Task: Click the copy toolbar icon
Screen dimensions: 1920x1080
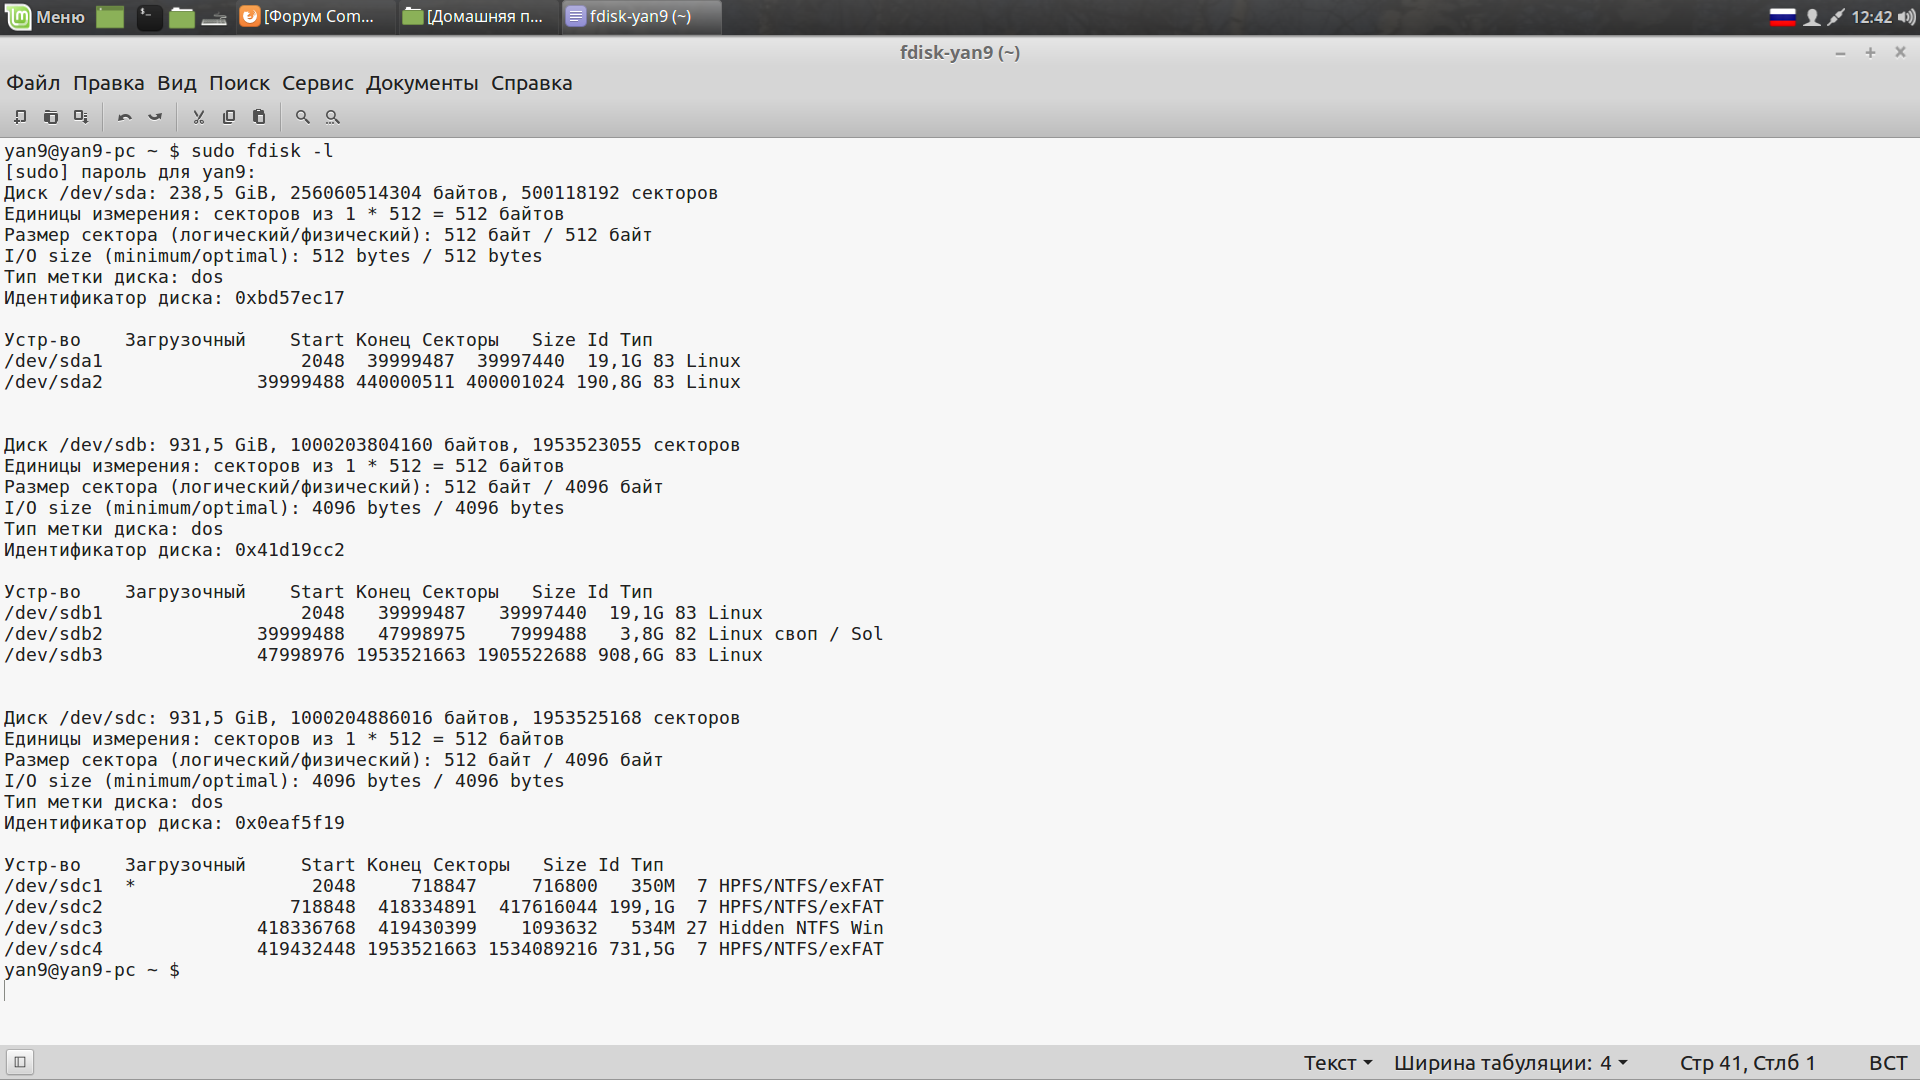Action: pos(229,117)
